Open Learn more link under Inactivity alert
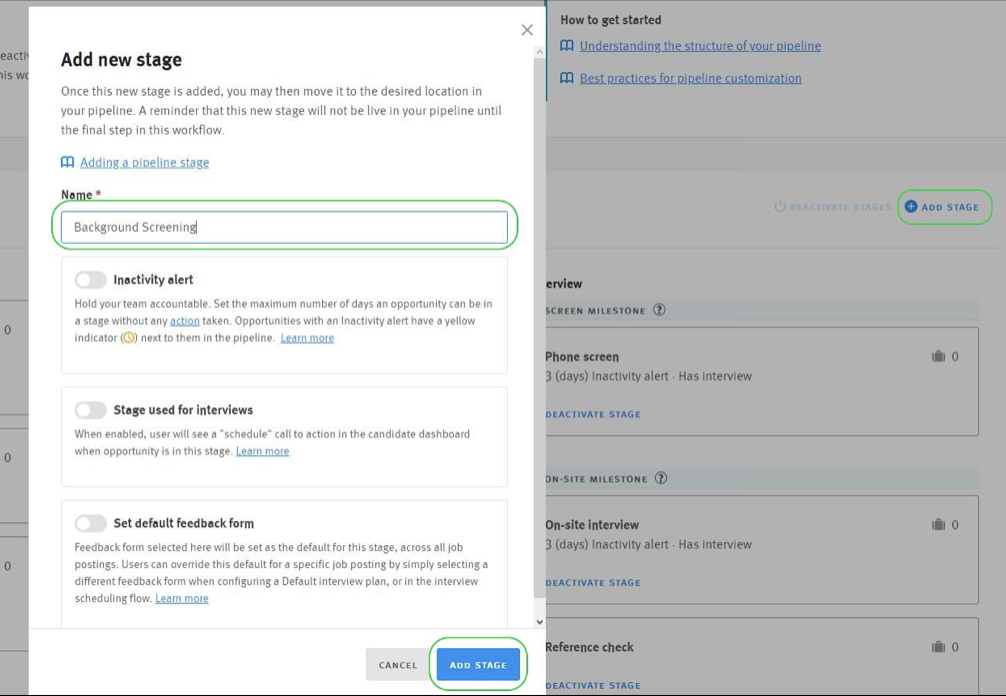1006x696 pixels. pyautogui.click(x=307, y=338)
